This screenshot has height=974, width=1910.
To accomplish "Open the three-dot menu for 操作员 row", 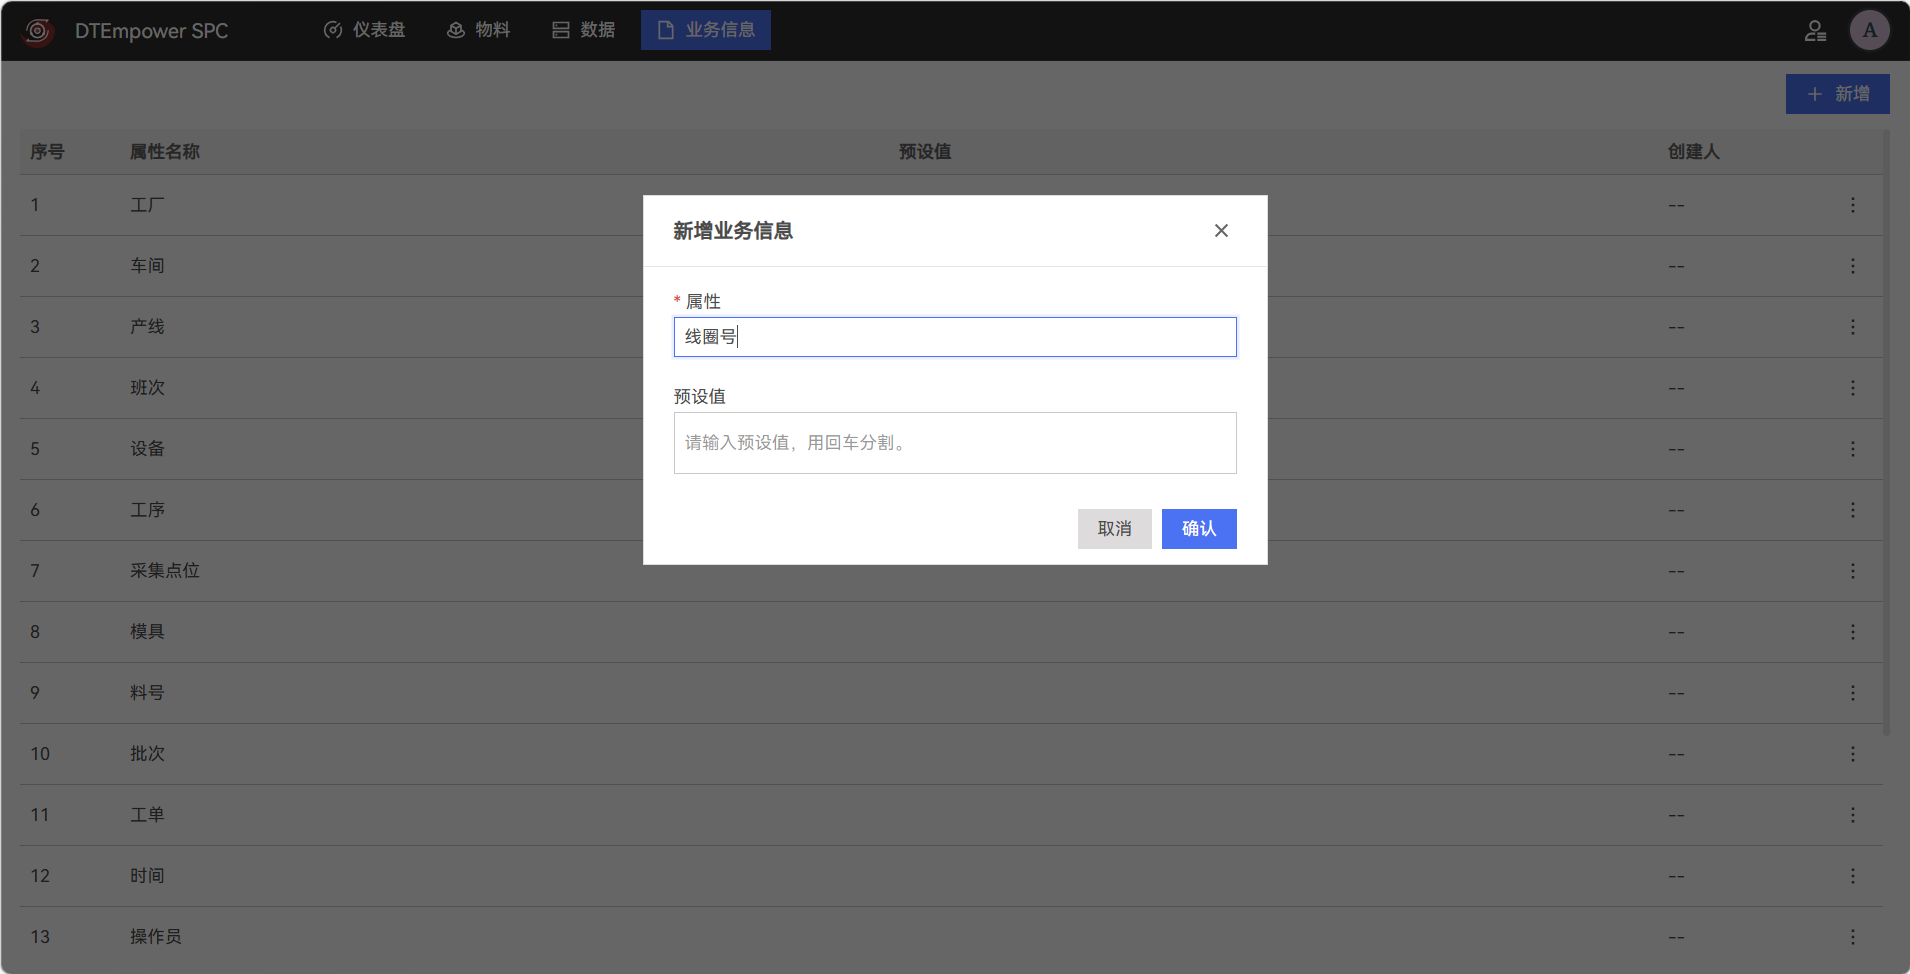I will 1852,937.
